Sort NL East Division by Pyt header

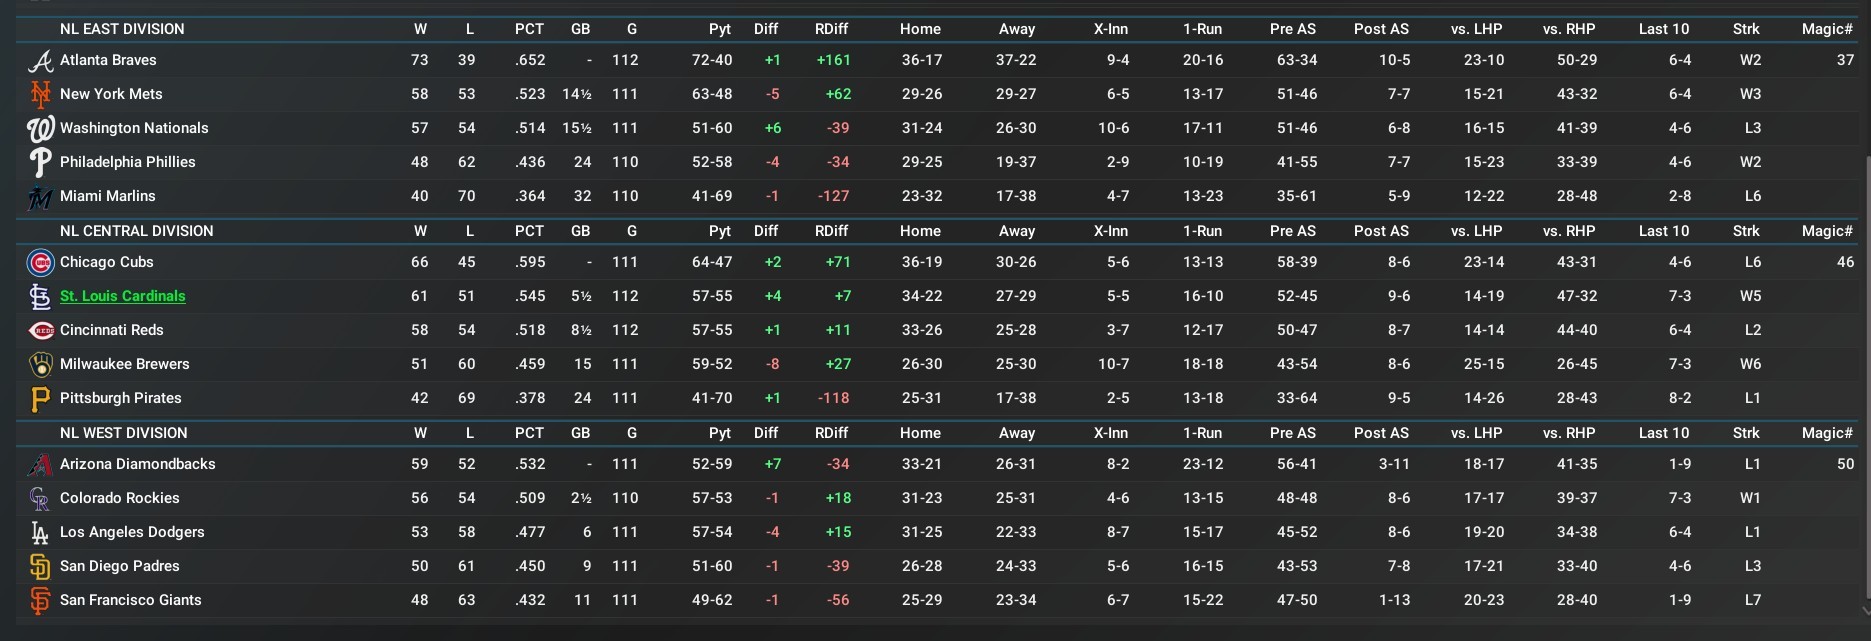720,29
